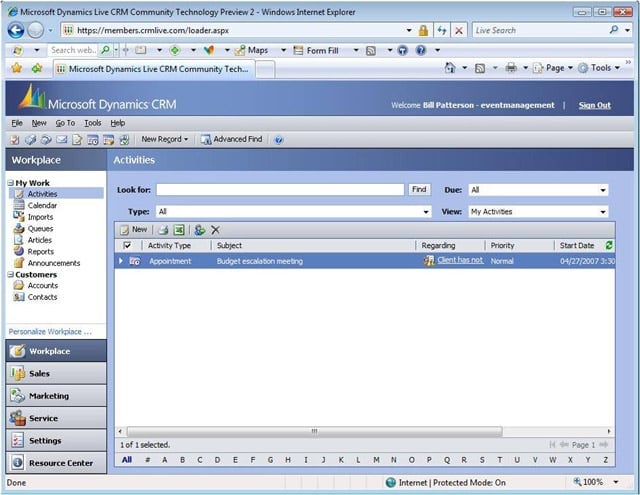The image size is (640, 495).
Task: Open the Client has not regarding link
Action: tap(460, 260)
